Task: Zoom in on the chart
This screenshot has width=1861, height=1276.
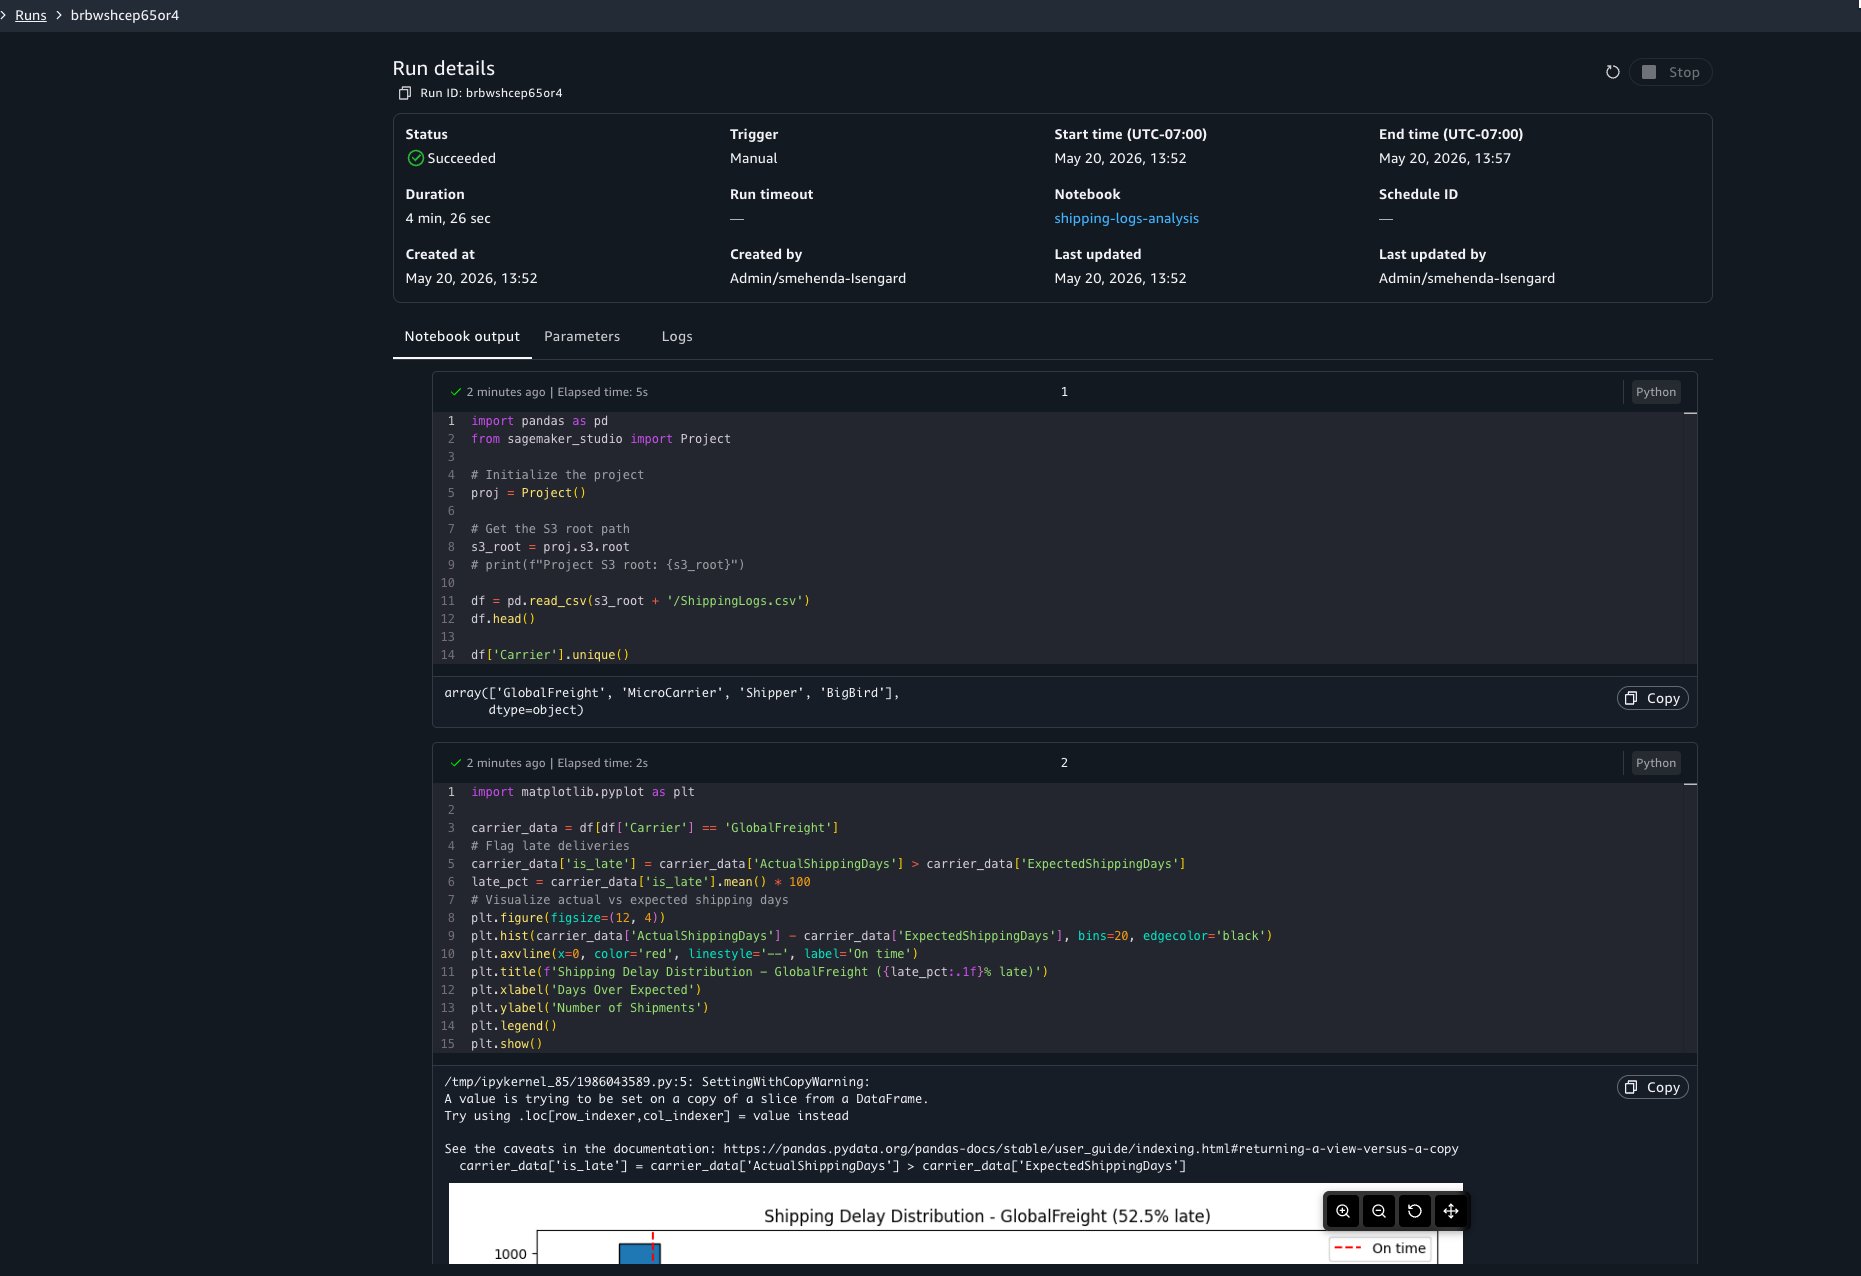Action: (1343, 1211)
